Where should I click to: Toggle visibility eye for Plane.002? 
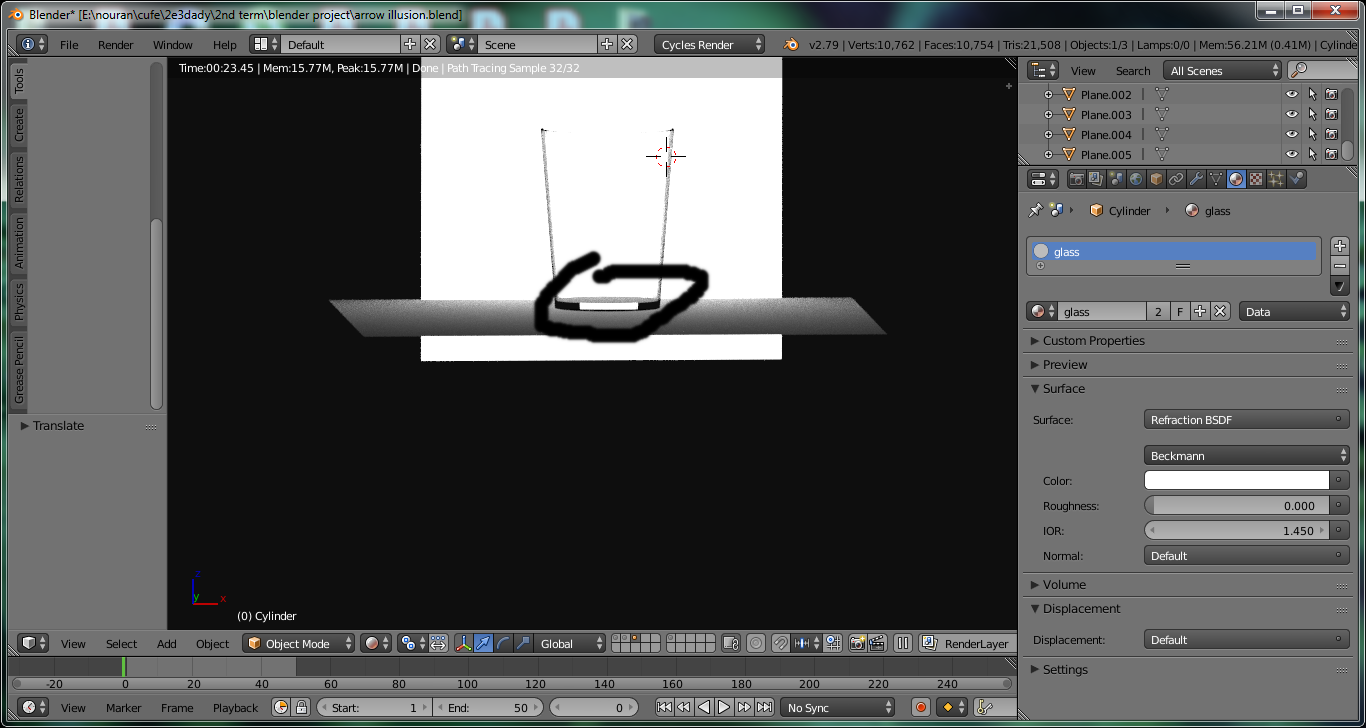[x=1292, y=94]
